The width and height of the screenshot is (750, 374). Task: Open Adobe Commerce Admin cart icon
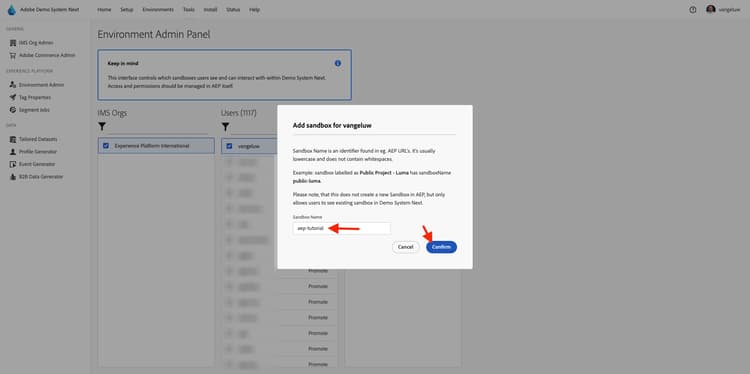[13, 55]
